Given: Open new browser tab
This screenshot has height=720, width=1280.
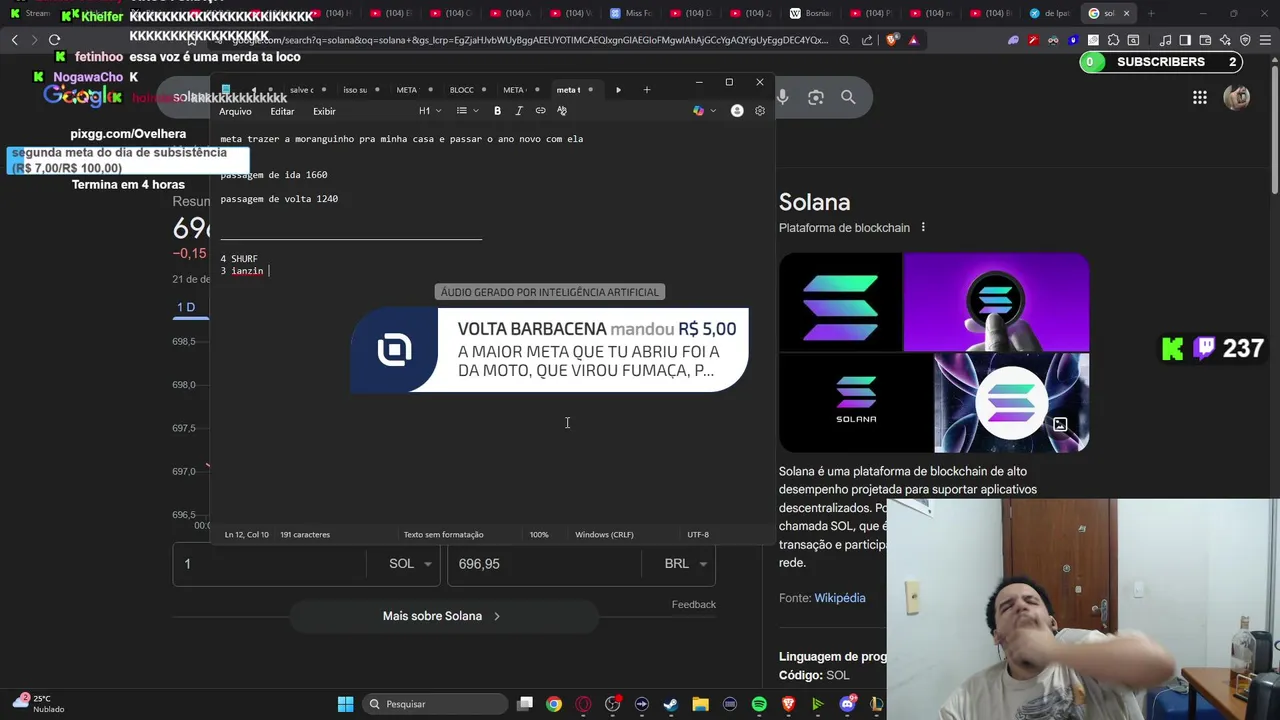Looking at the screenshot, I should click(1151, 13).
